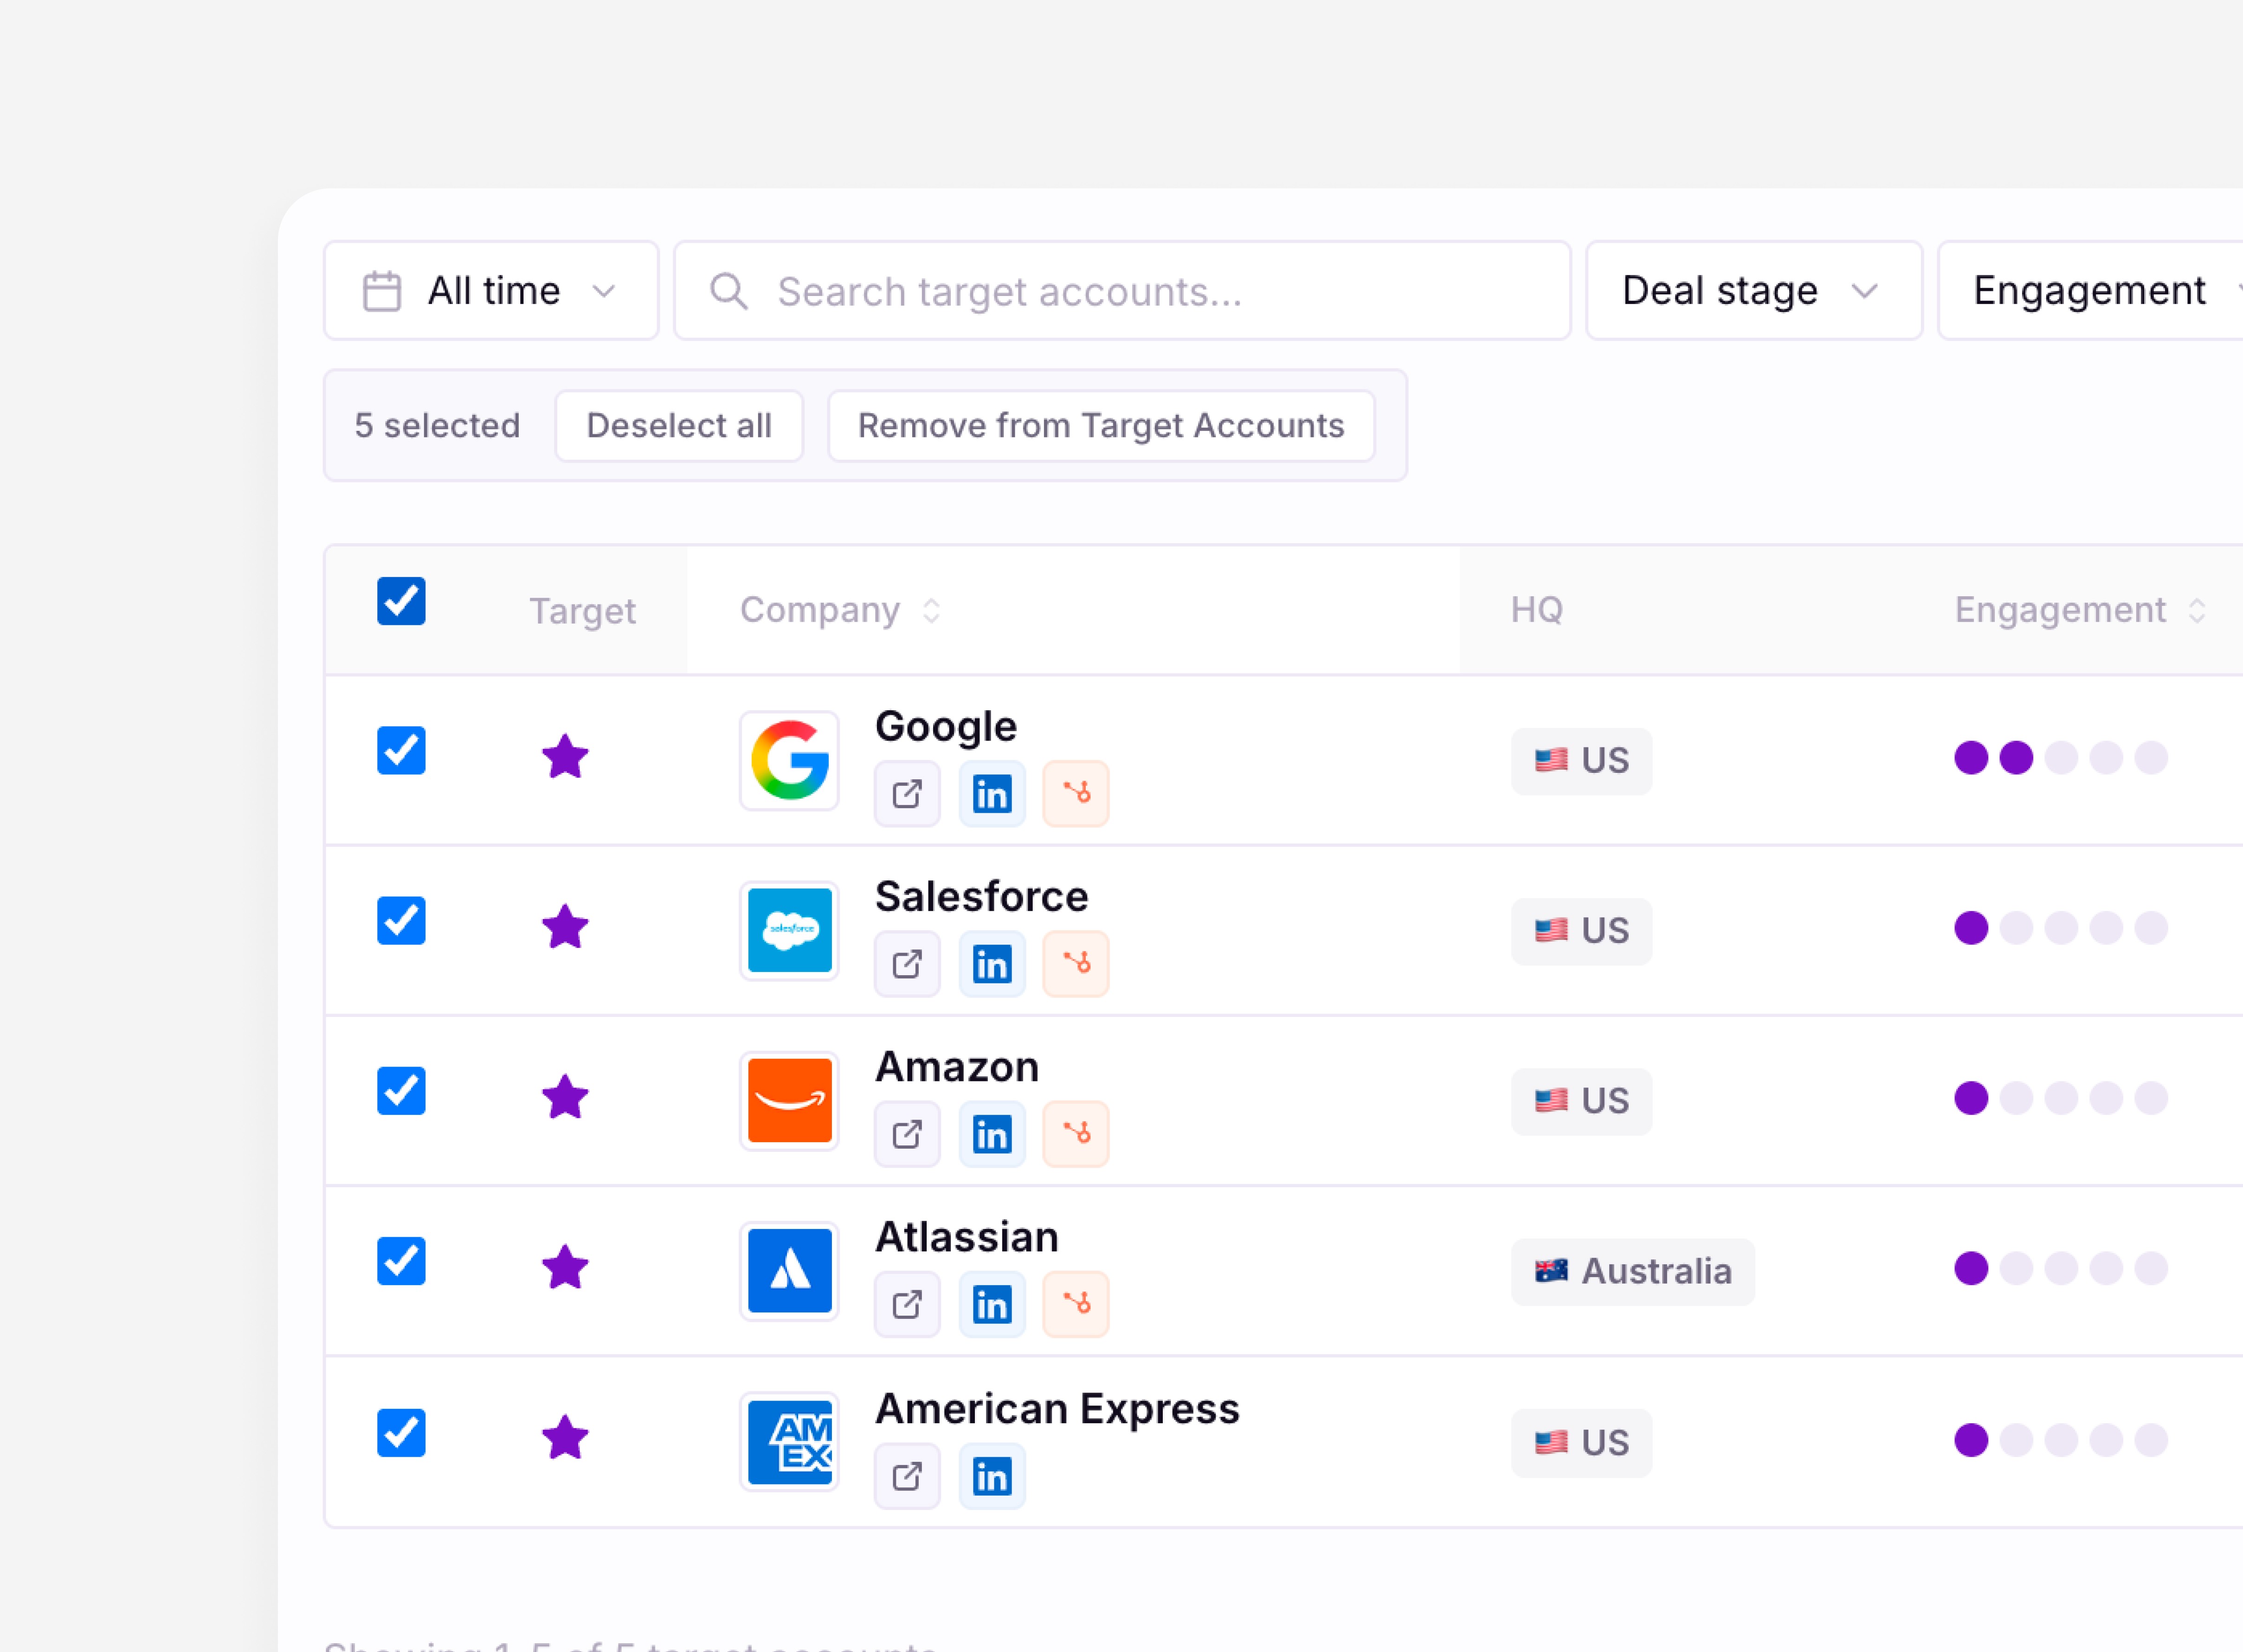Open the American Express company name link
The image size is (2243, 1652).
(1057, 1409)
